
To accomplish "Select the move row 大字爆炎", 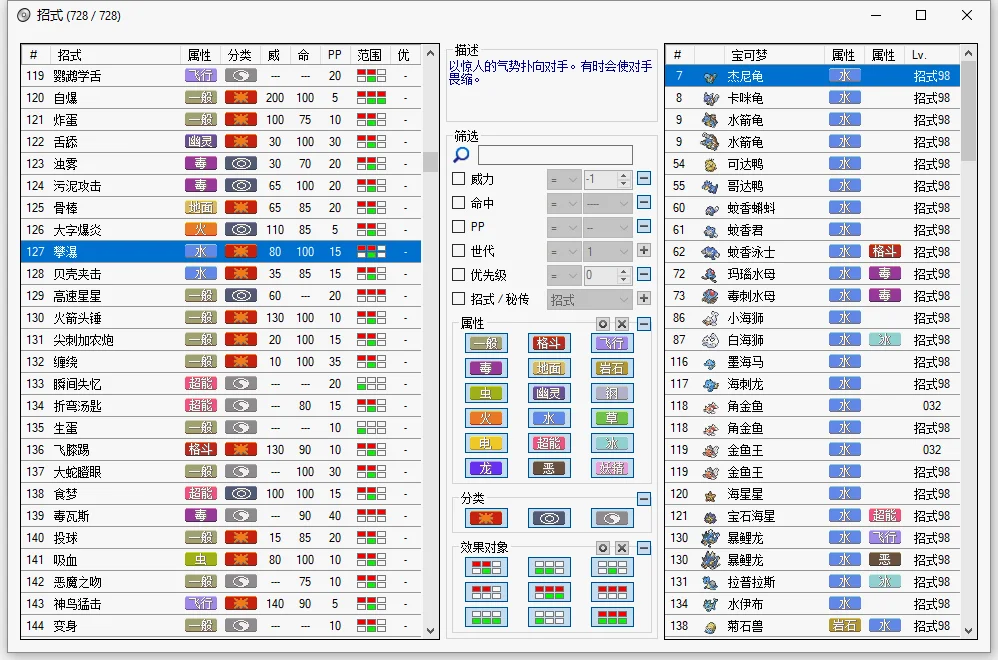I will tap(221, 230).
